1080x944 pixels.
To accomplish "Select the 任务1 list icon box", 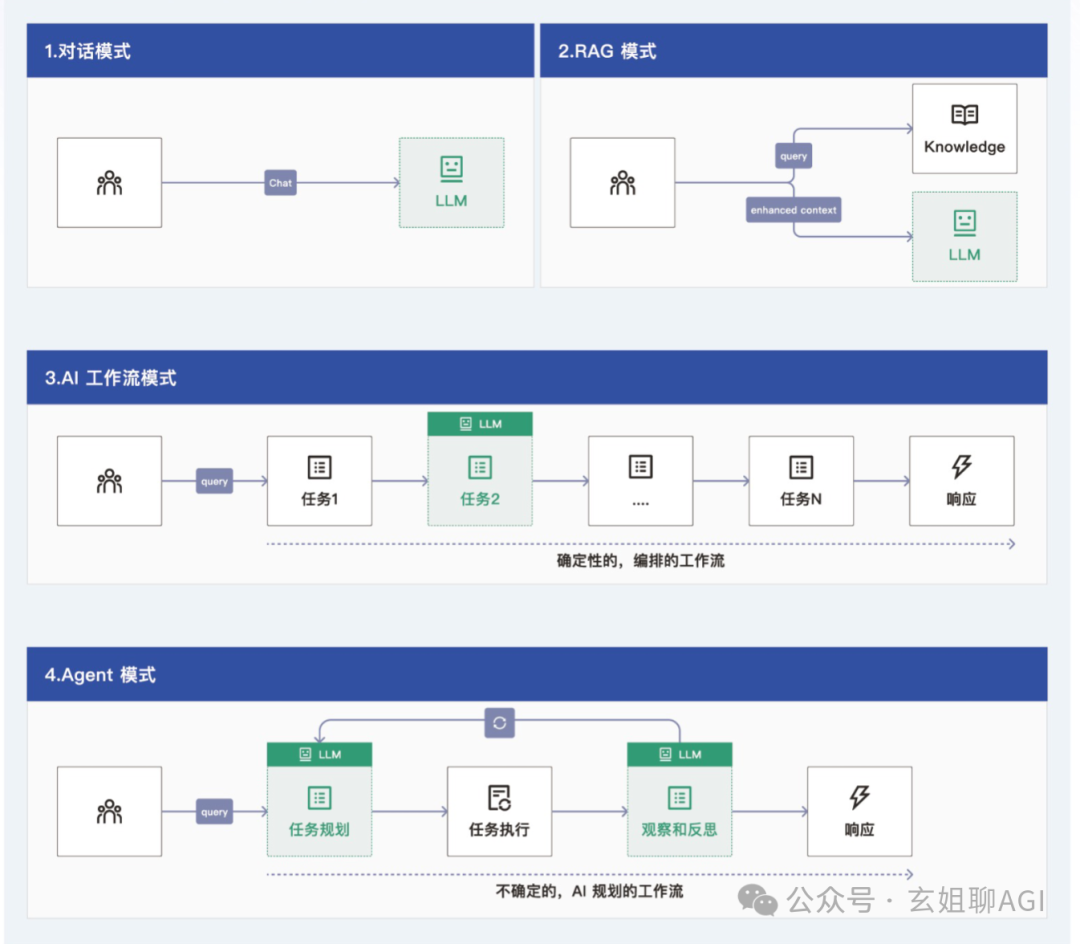I will coord(320,481).
